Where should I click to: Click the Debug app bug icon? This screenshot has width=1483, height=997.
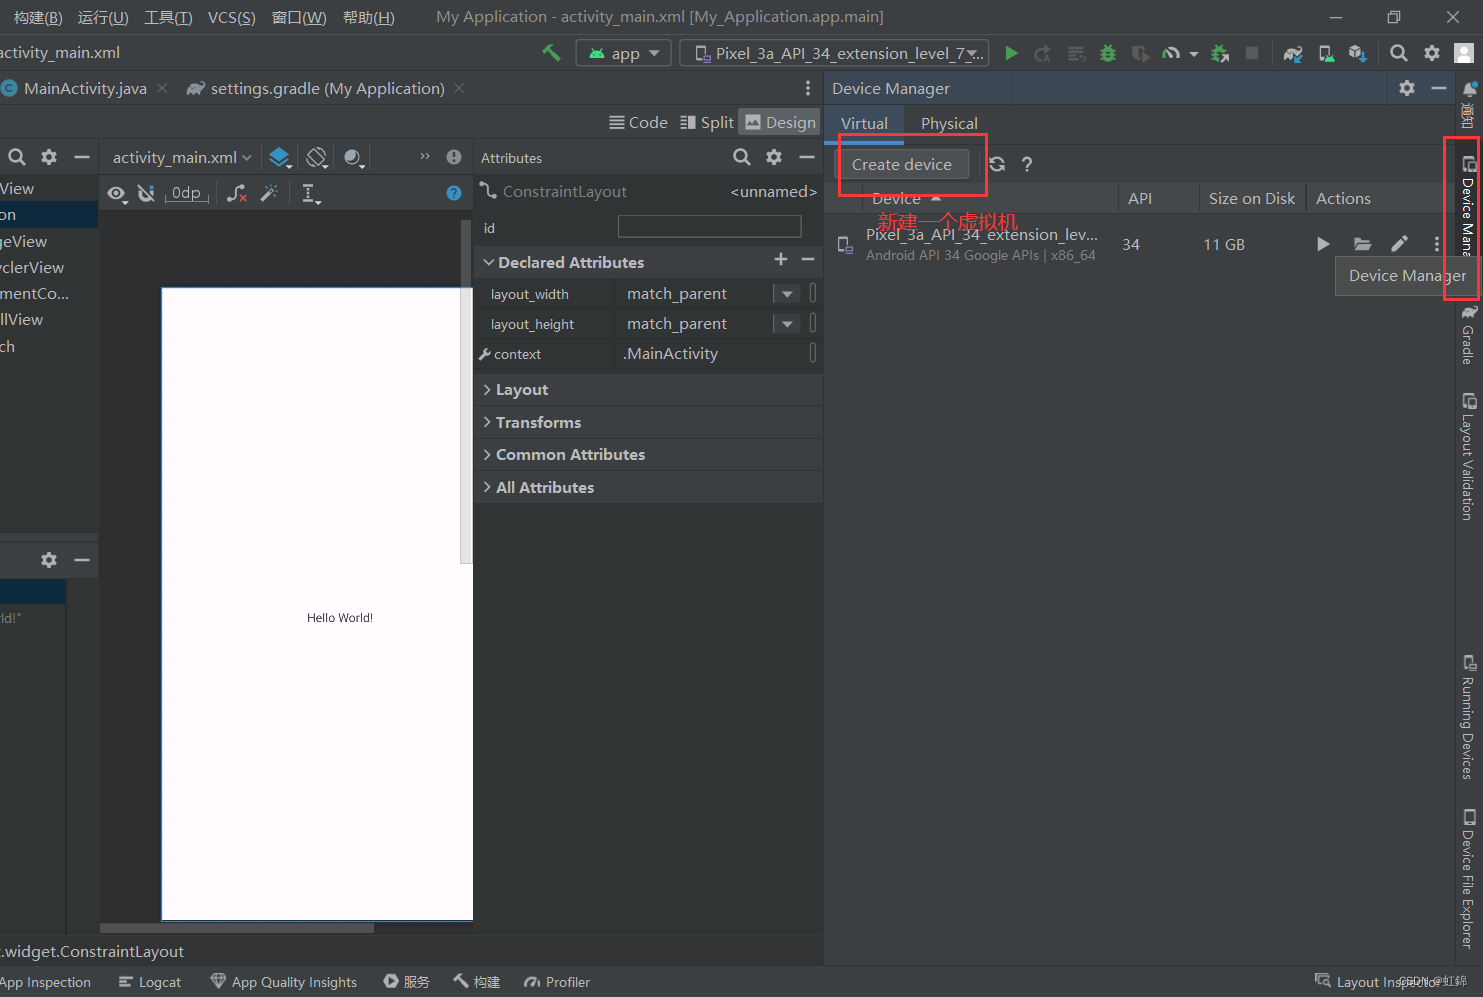pos(1107,53)
